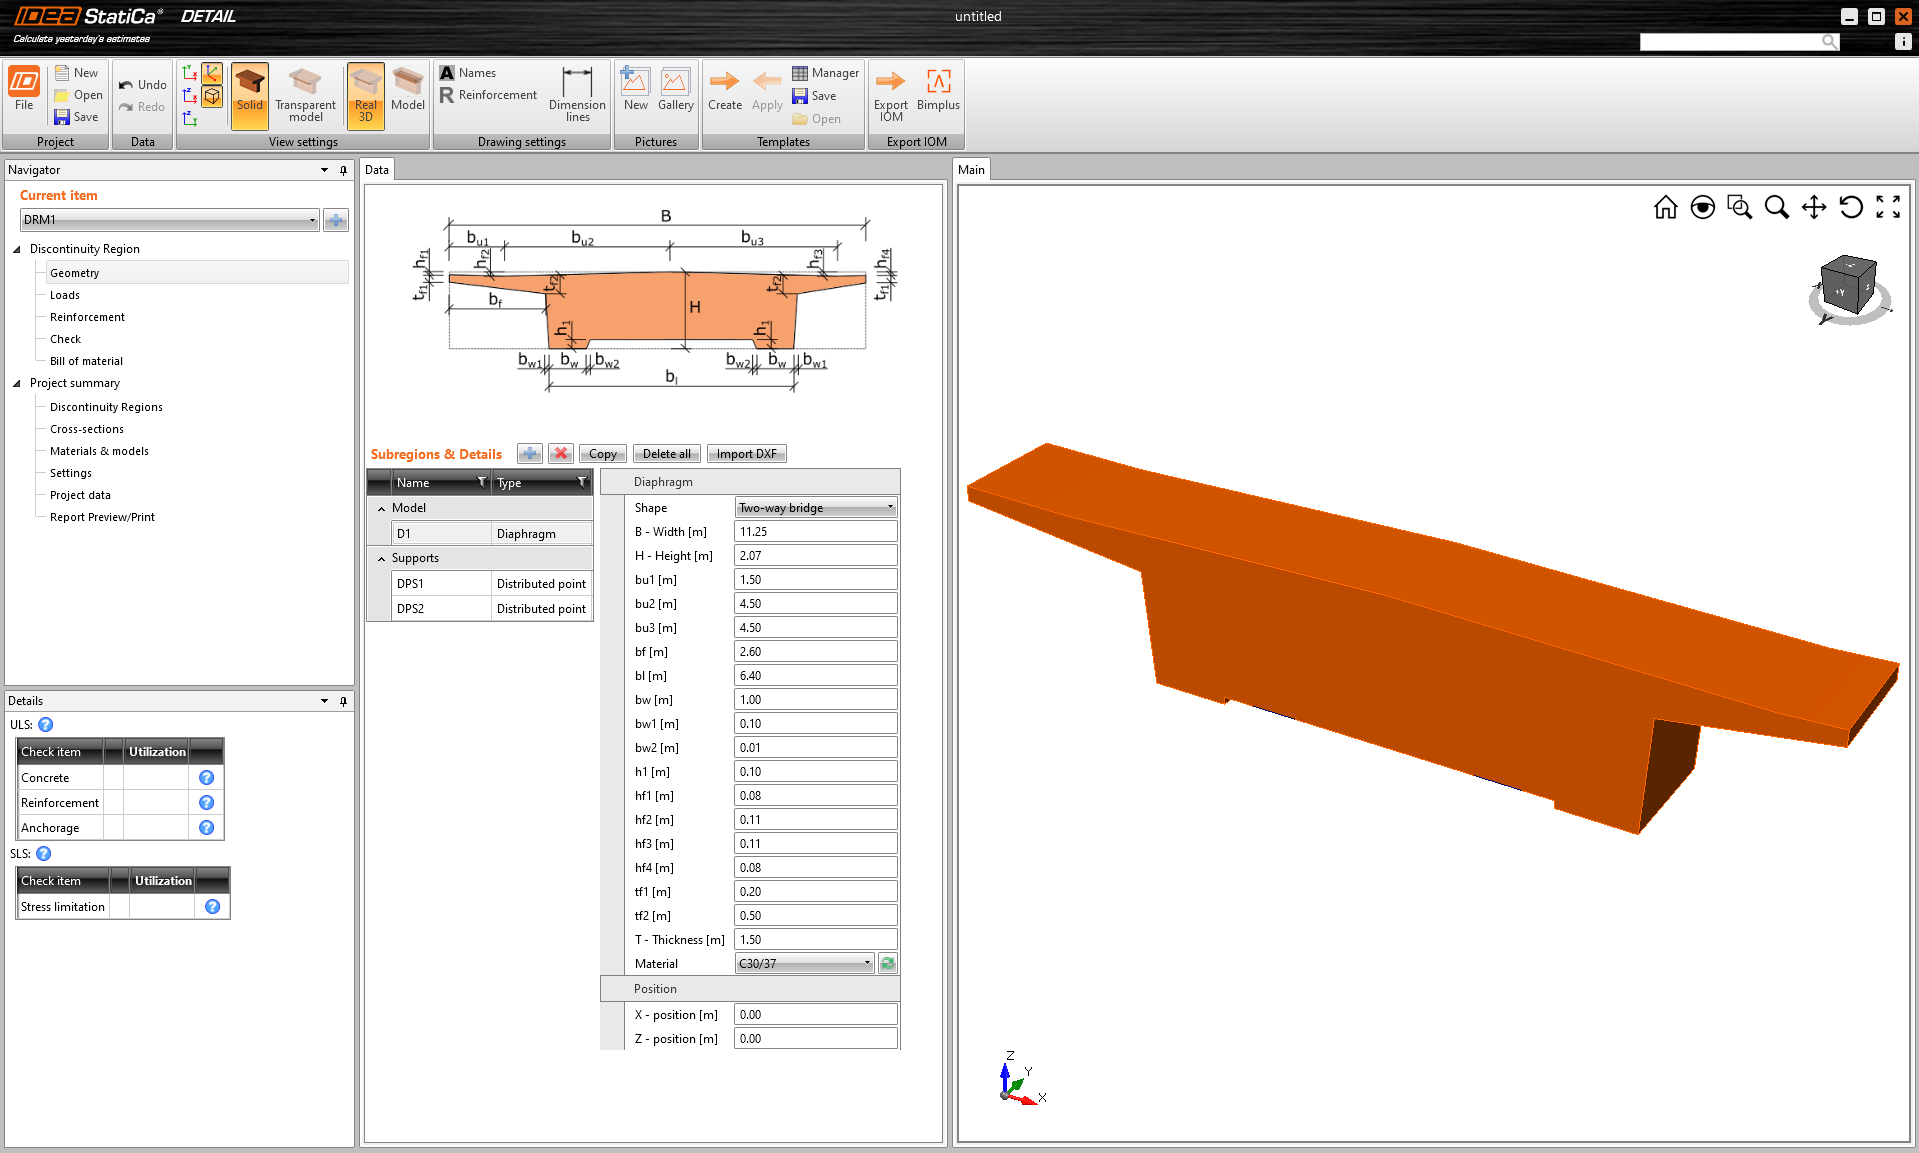Viewport: 1919px width, 1153px height.
Task: Switch to the Data tab
Action: pos(377,170)
